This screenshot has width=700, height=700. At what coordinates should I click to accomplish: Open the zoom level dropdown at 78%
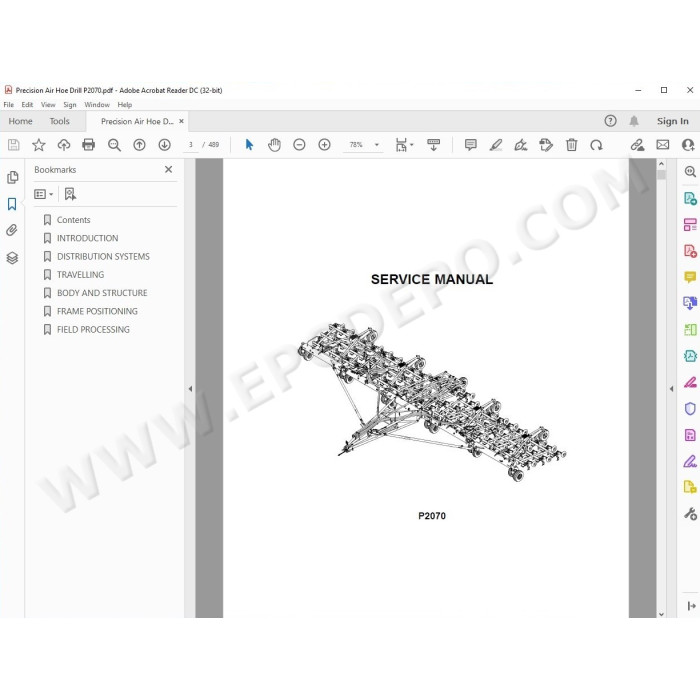377,145
